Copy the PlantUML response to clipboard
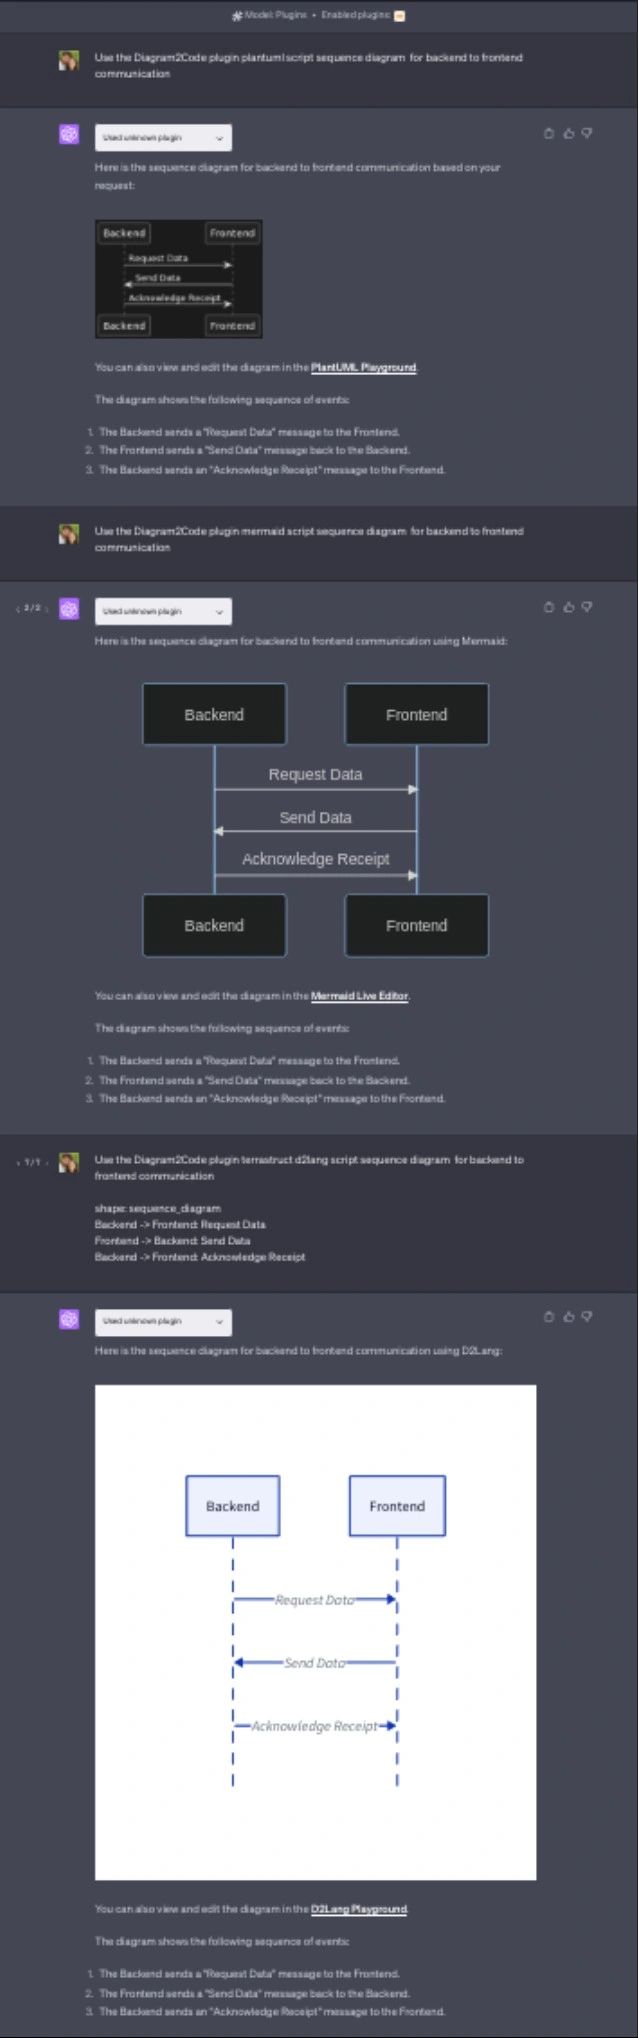 [548, 134]
